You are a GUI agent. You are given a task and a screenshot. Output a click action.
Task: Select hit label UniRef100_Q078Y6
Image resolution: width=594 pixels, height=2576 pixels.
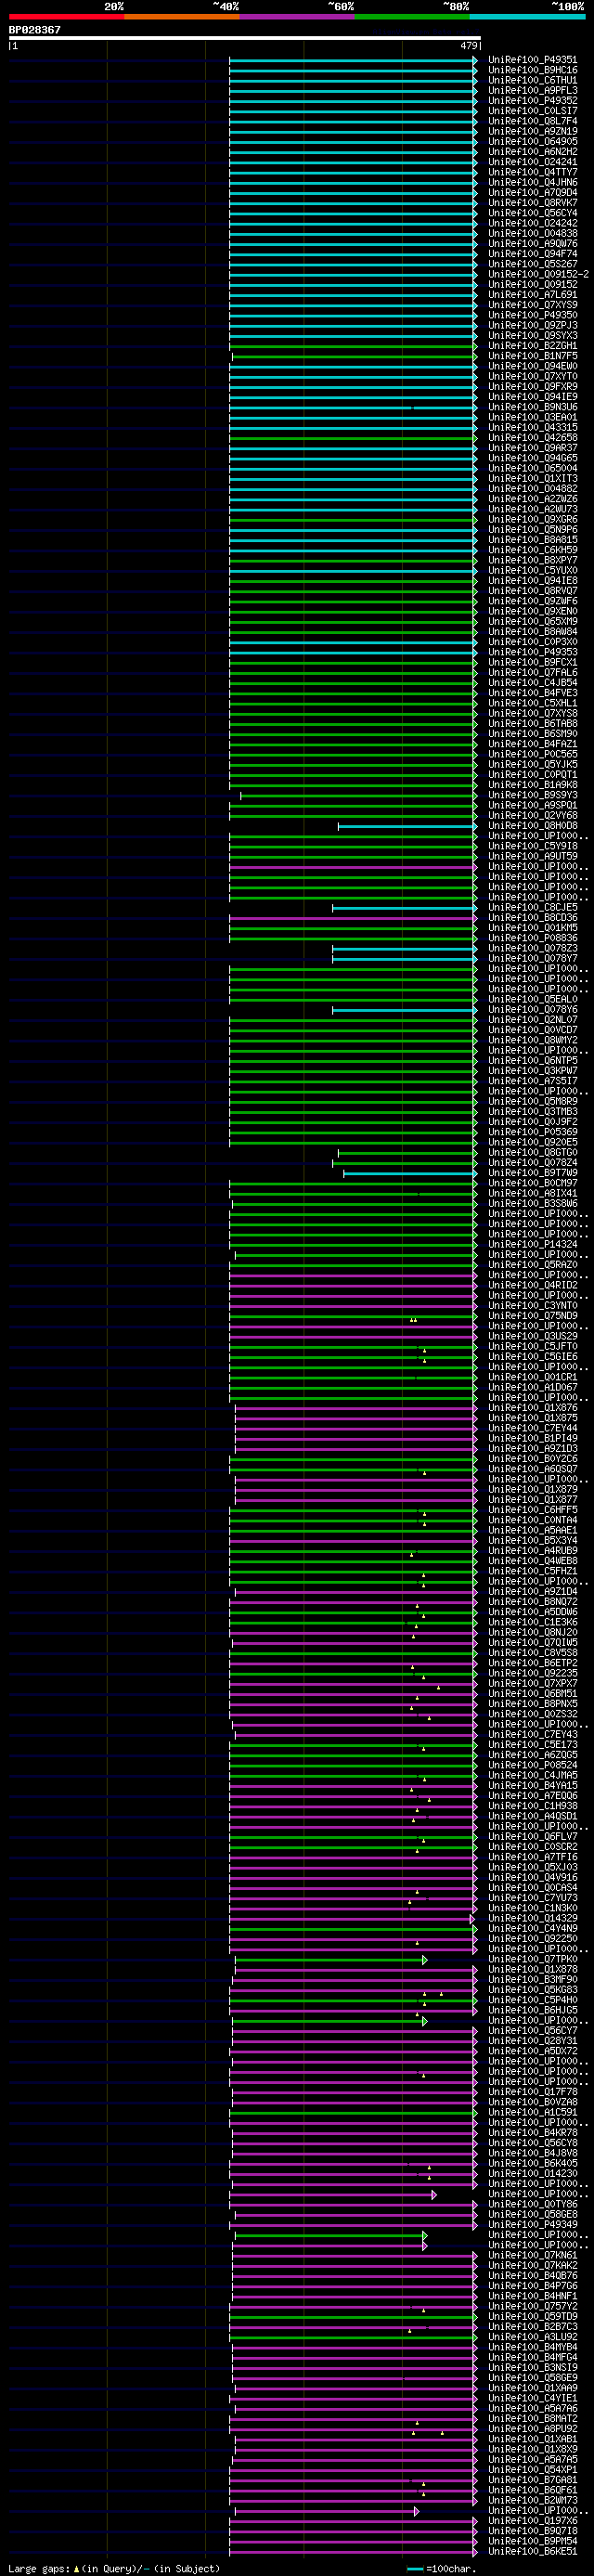tap(533, 1009)
